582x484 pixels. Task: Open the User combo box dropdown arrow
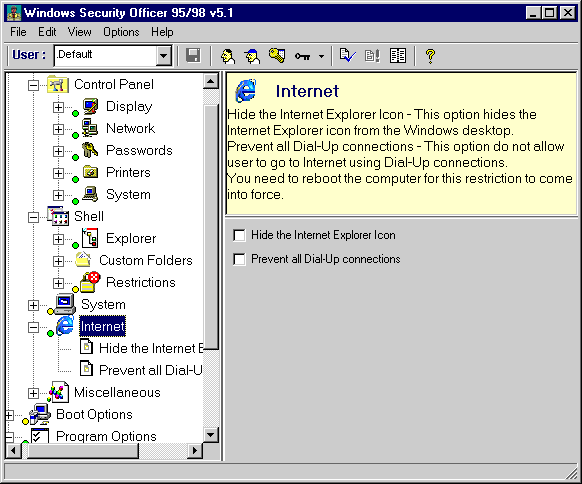[x=163, y=56]
